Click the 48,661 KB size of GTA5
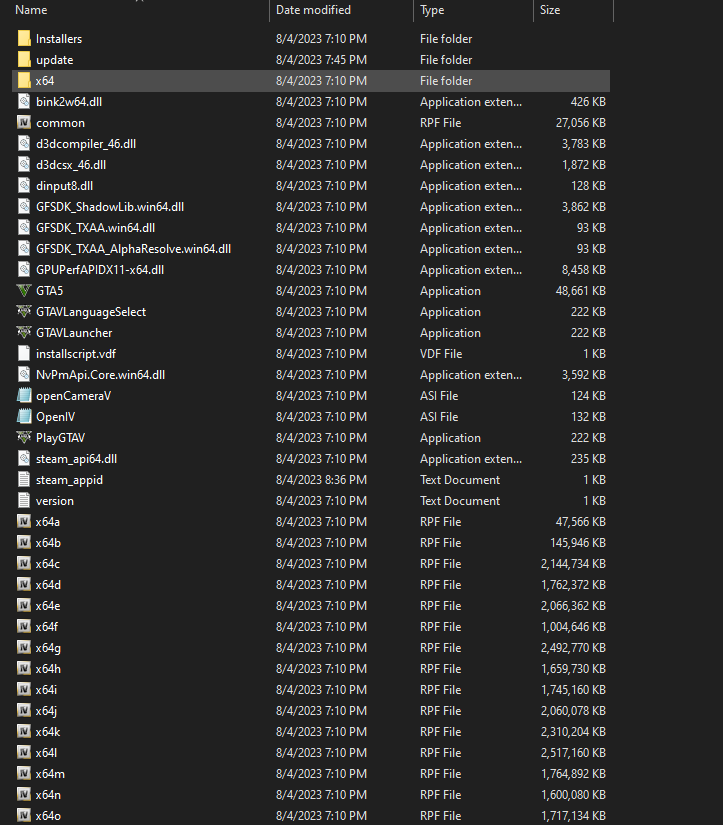This screenshot has width=723, height=825. click(x=580, y=290)
